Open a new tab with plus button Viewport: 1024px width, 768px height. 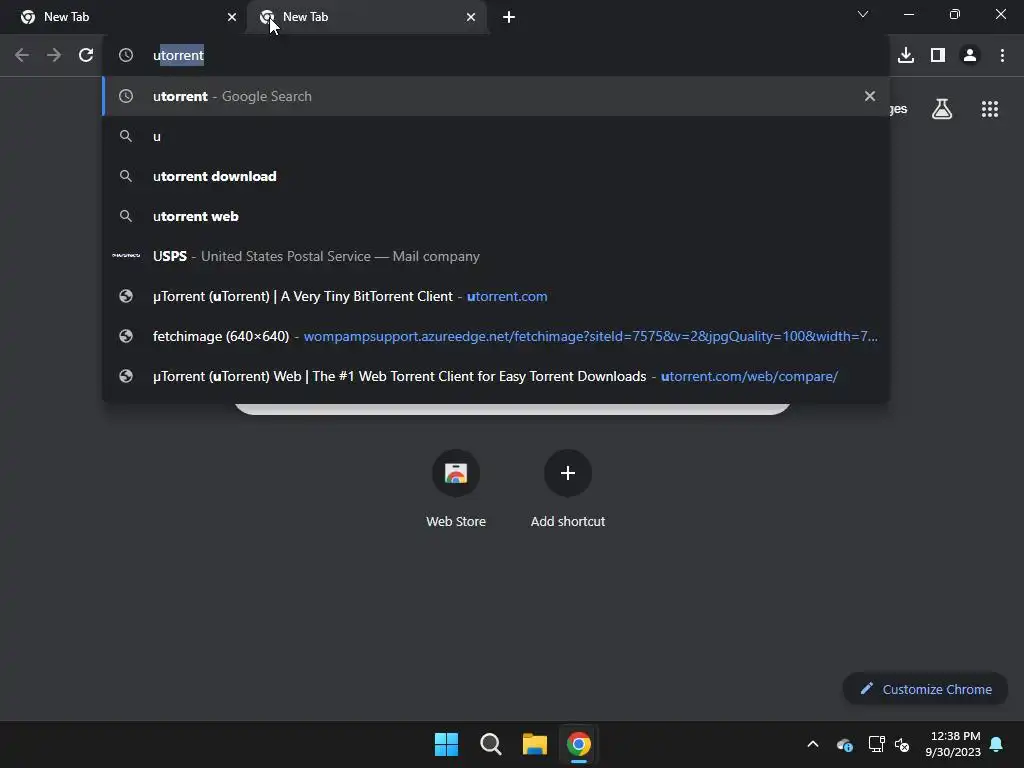tap(509, 17)
